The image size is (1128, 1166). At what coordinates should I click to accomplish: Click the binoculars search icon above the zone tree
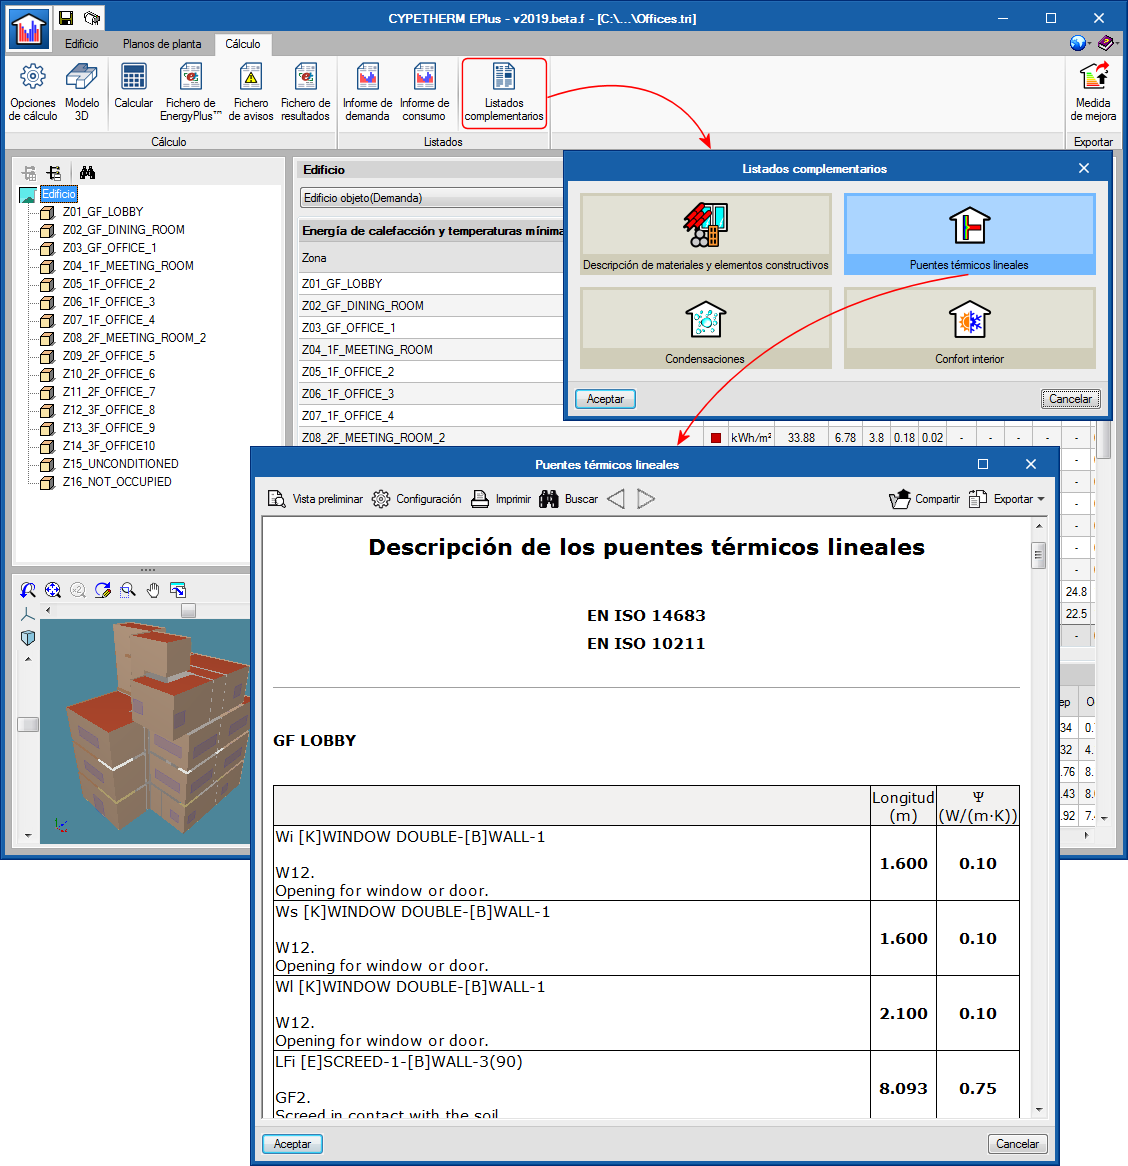point(88,173)
